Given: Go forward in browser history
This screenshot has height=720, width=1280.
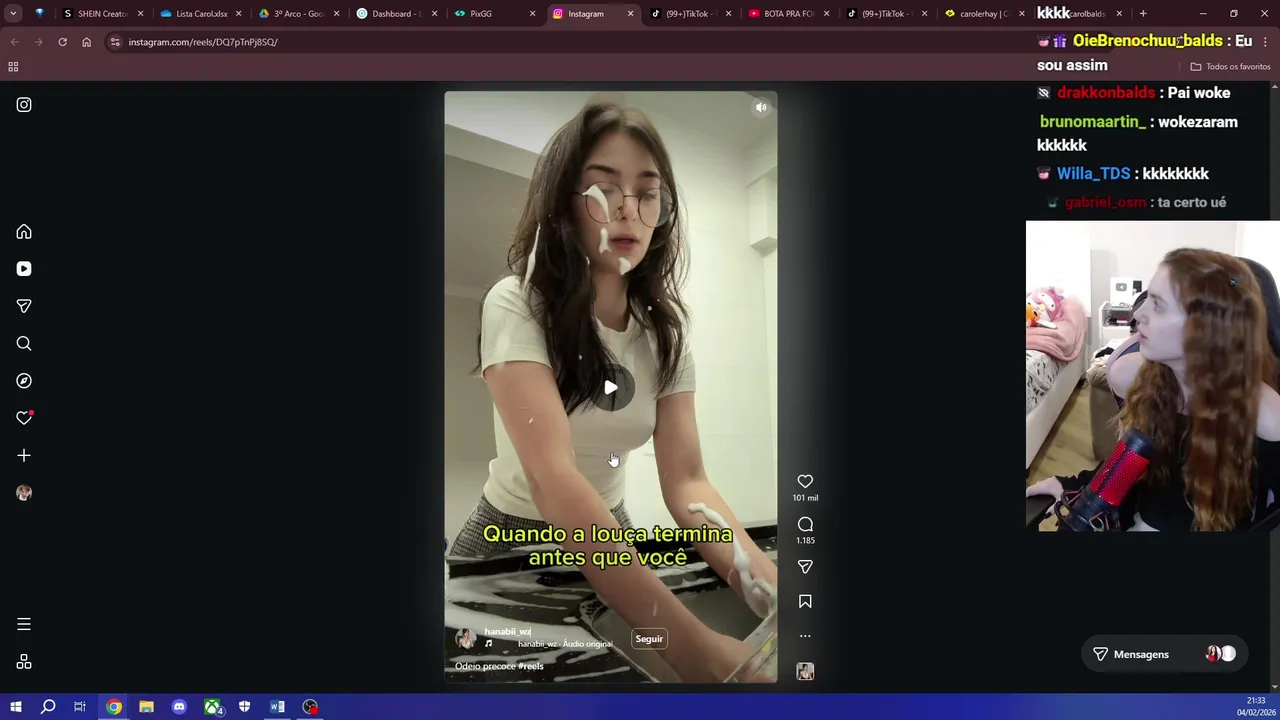Looking at the screenshot, I should 38,42.
